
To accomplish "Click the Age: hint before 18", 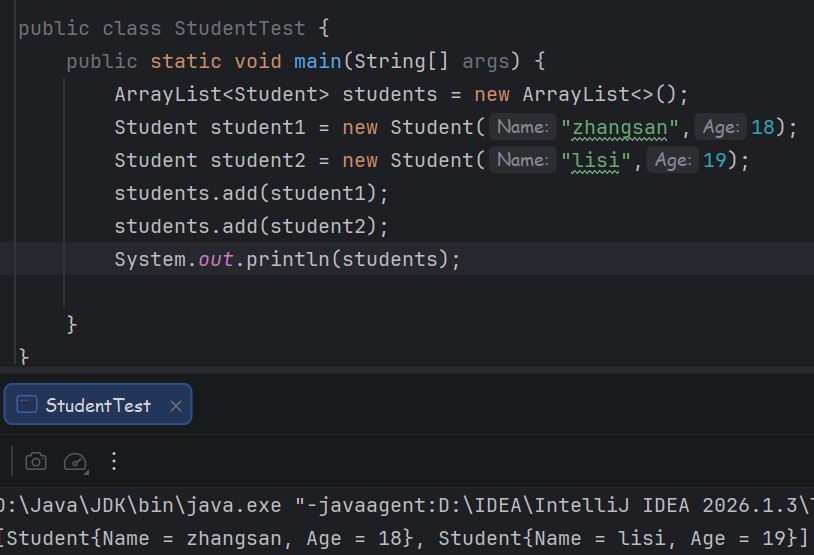I will coord(721,127).
